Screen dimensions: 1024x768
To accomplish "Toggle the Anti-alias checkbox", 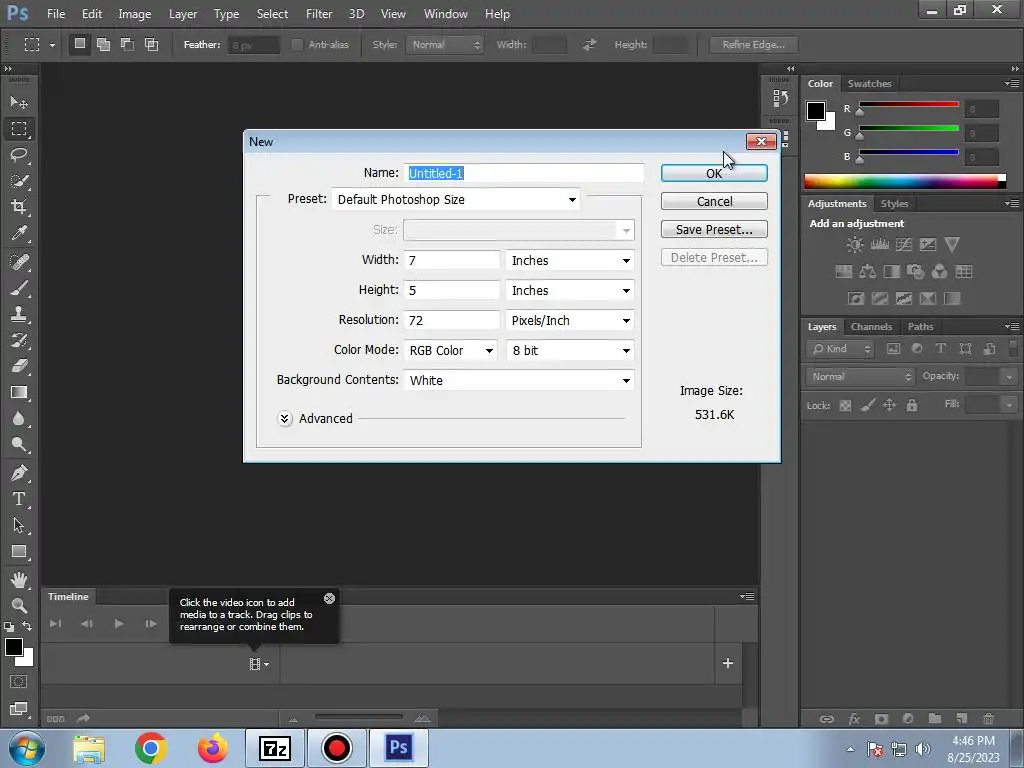I will (x=297, y=44).
